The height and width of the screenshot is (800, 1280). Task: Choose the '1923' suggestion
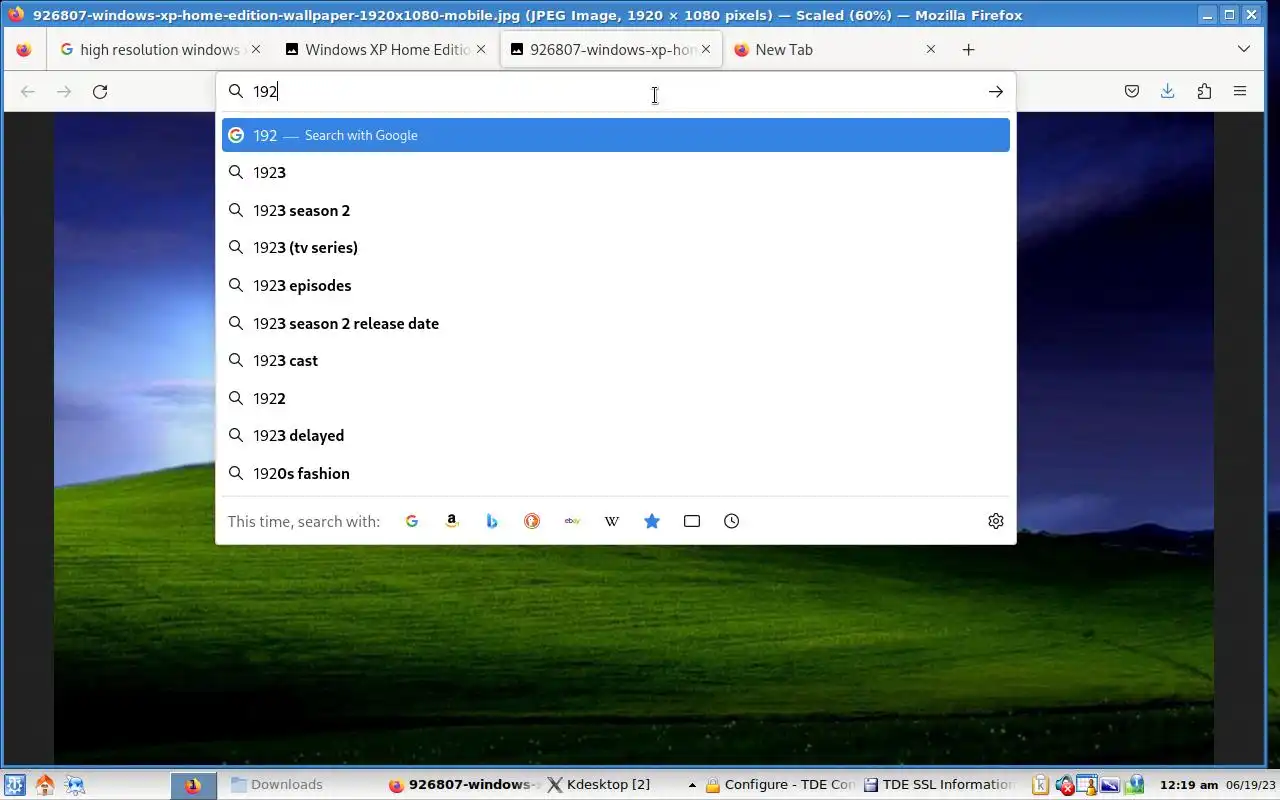point(616,173)
